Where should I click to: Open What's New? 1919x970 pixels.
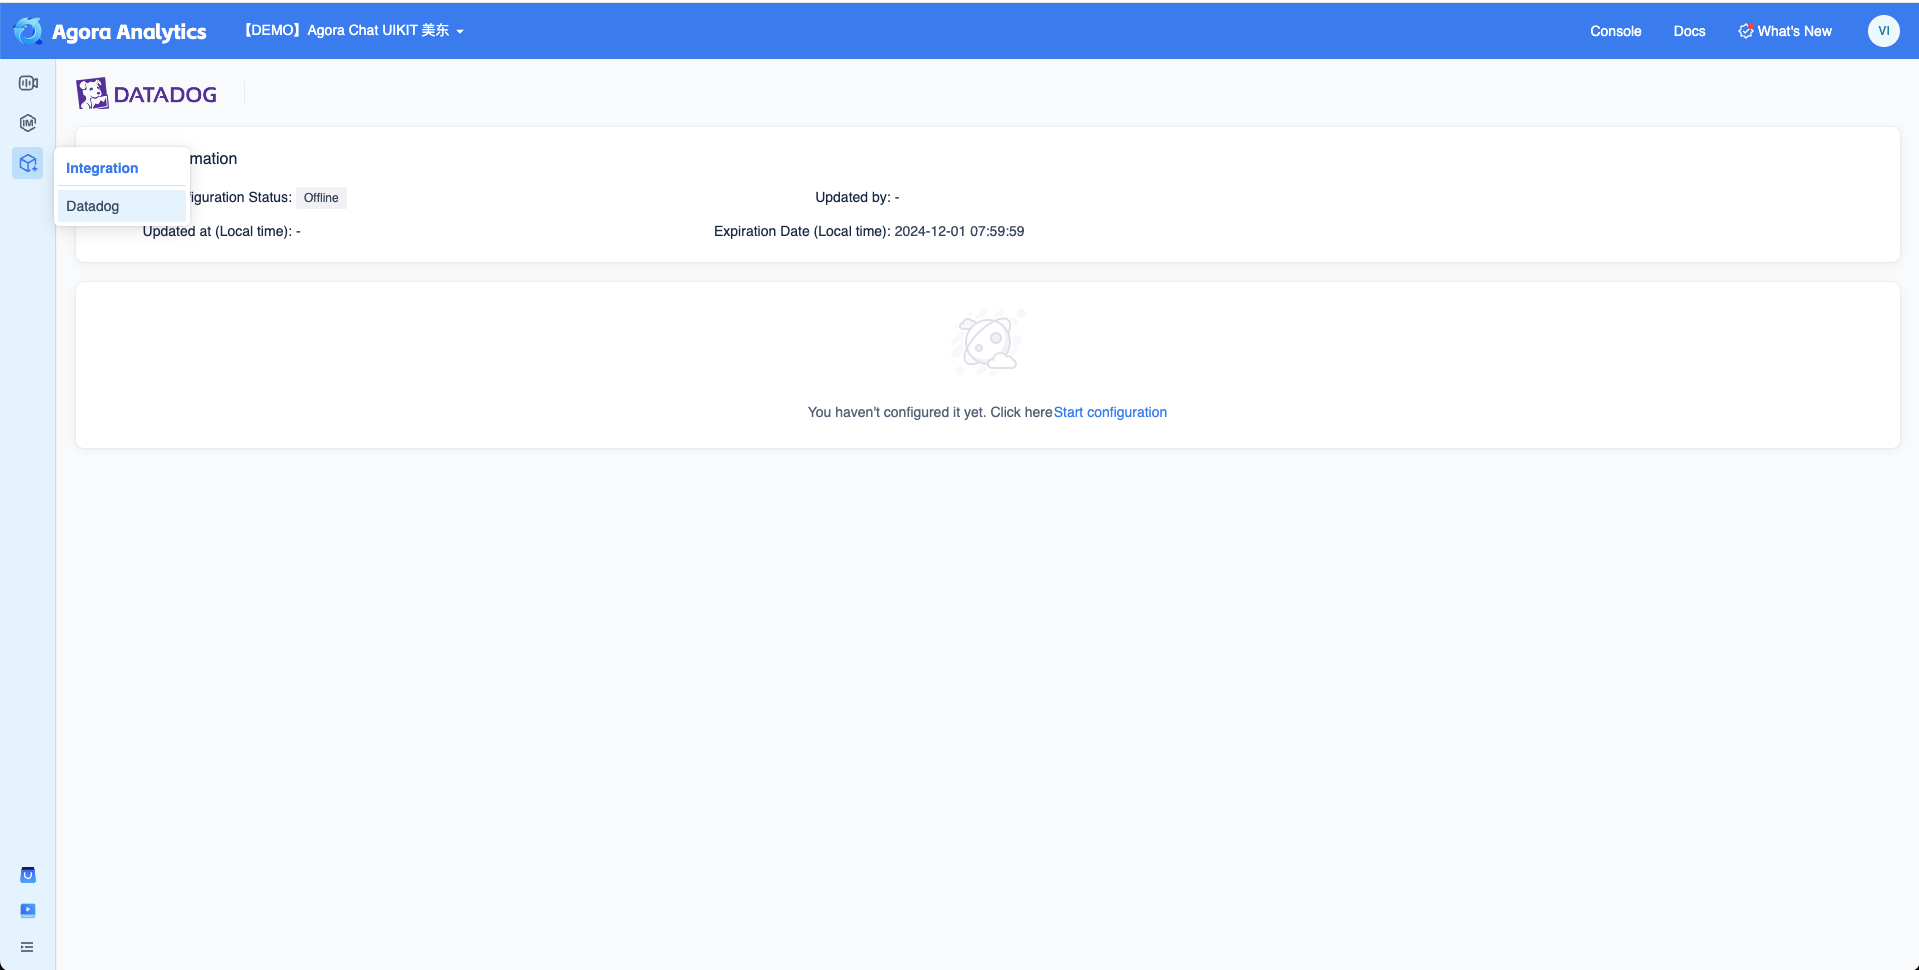(x=1785, y=31)
